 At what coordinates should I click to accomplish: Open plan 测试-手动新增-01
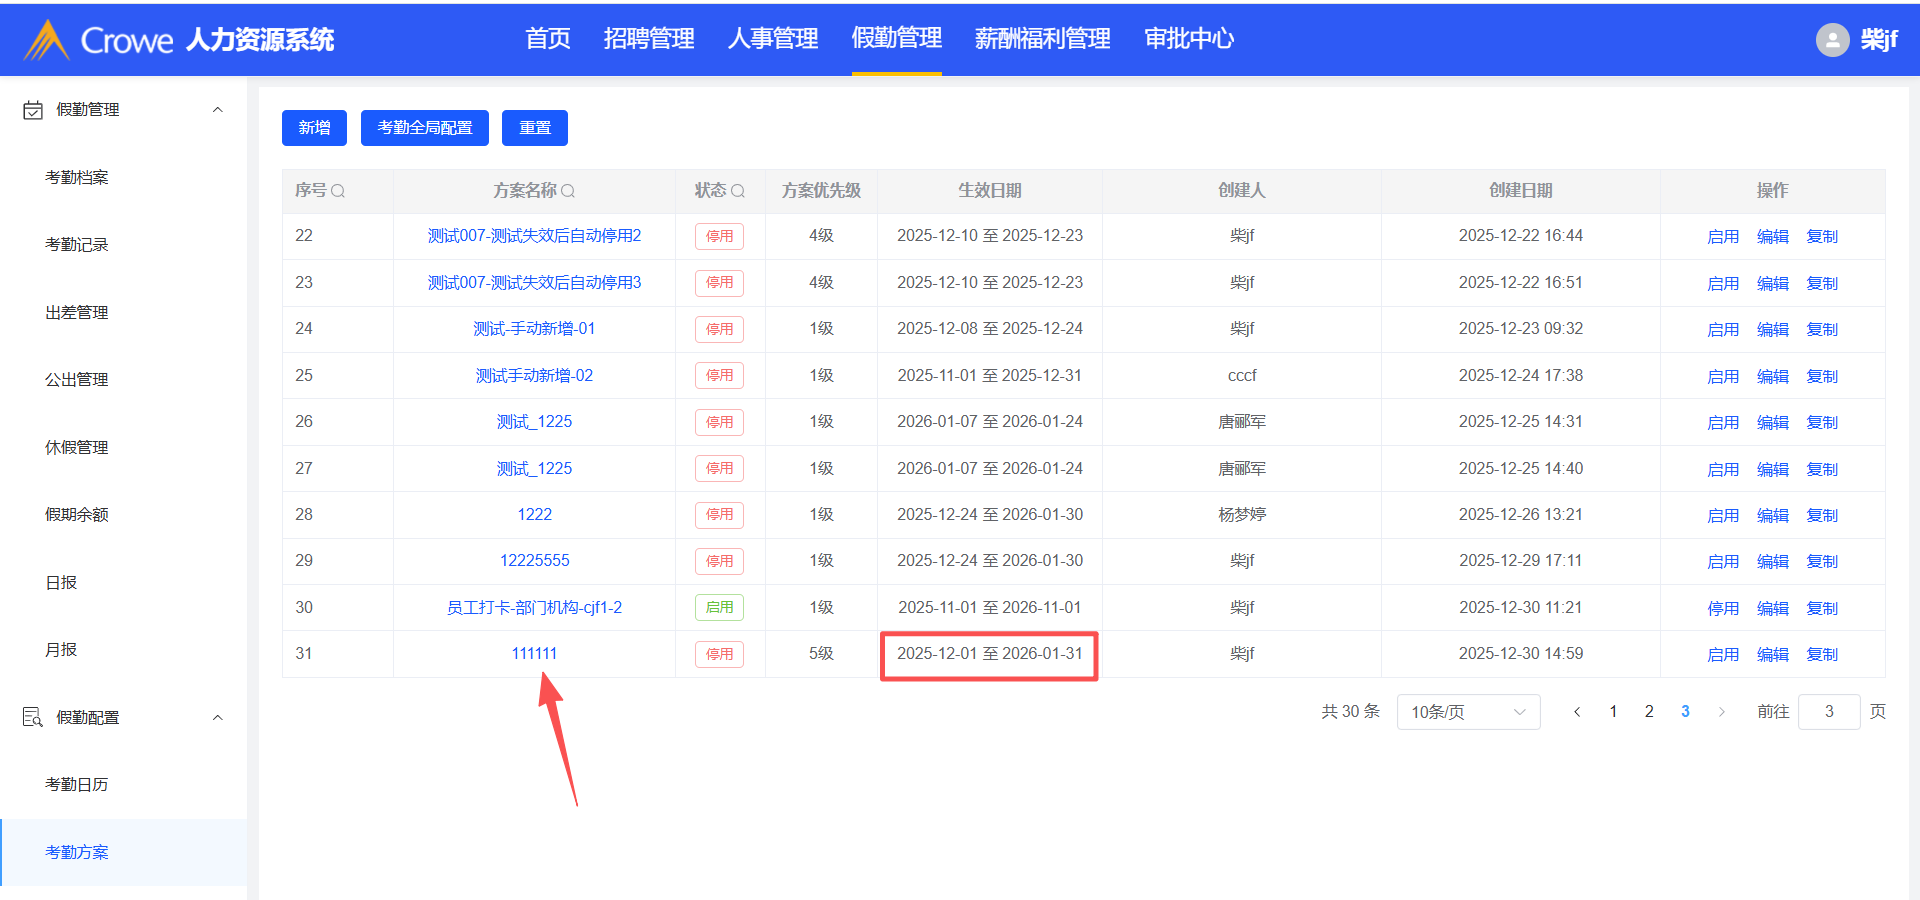(535, 329)
